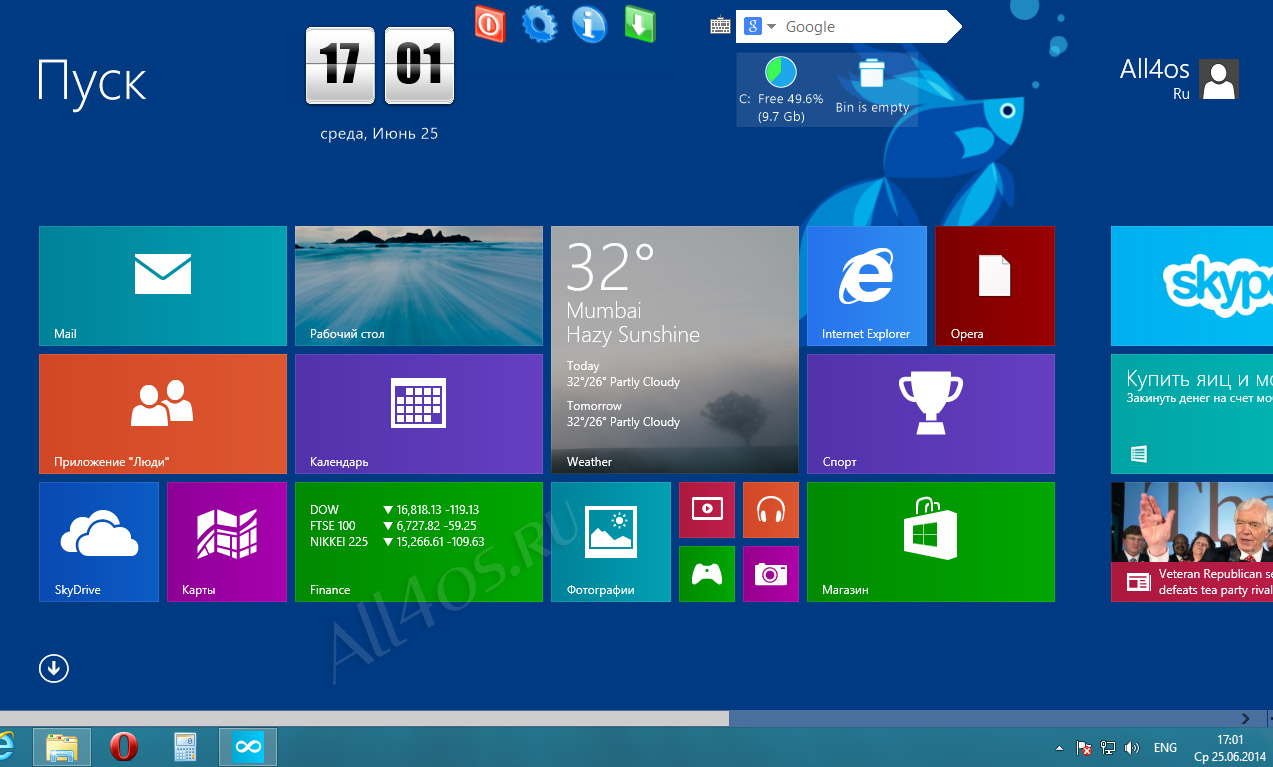Open the Магазин store tile
The width and height of the screenshot is (1273, 767).
931,542
